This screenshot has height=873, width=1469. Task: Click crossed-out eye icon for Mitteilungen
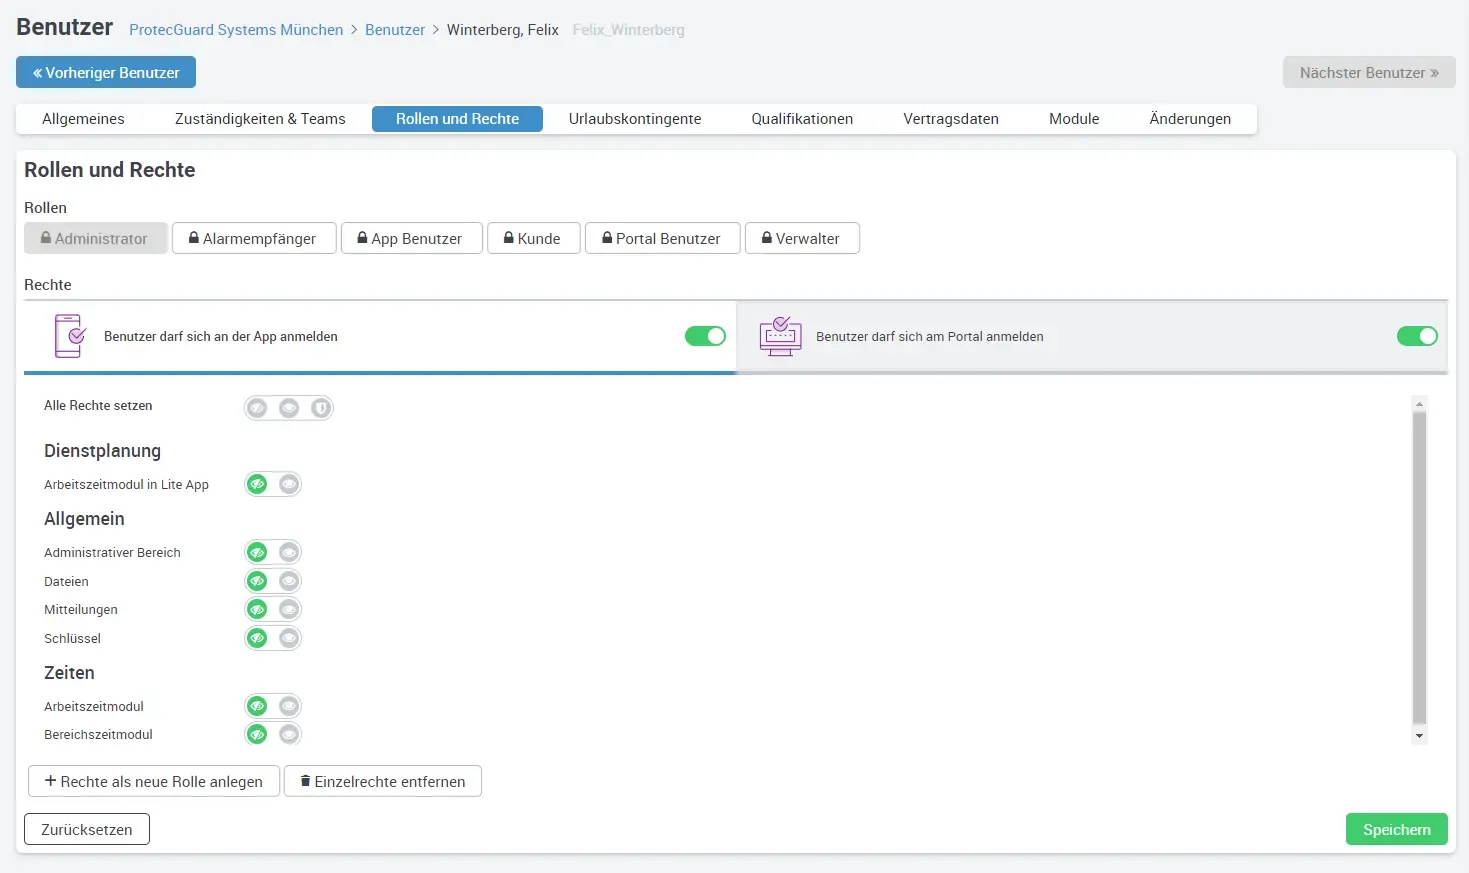257,609
